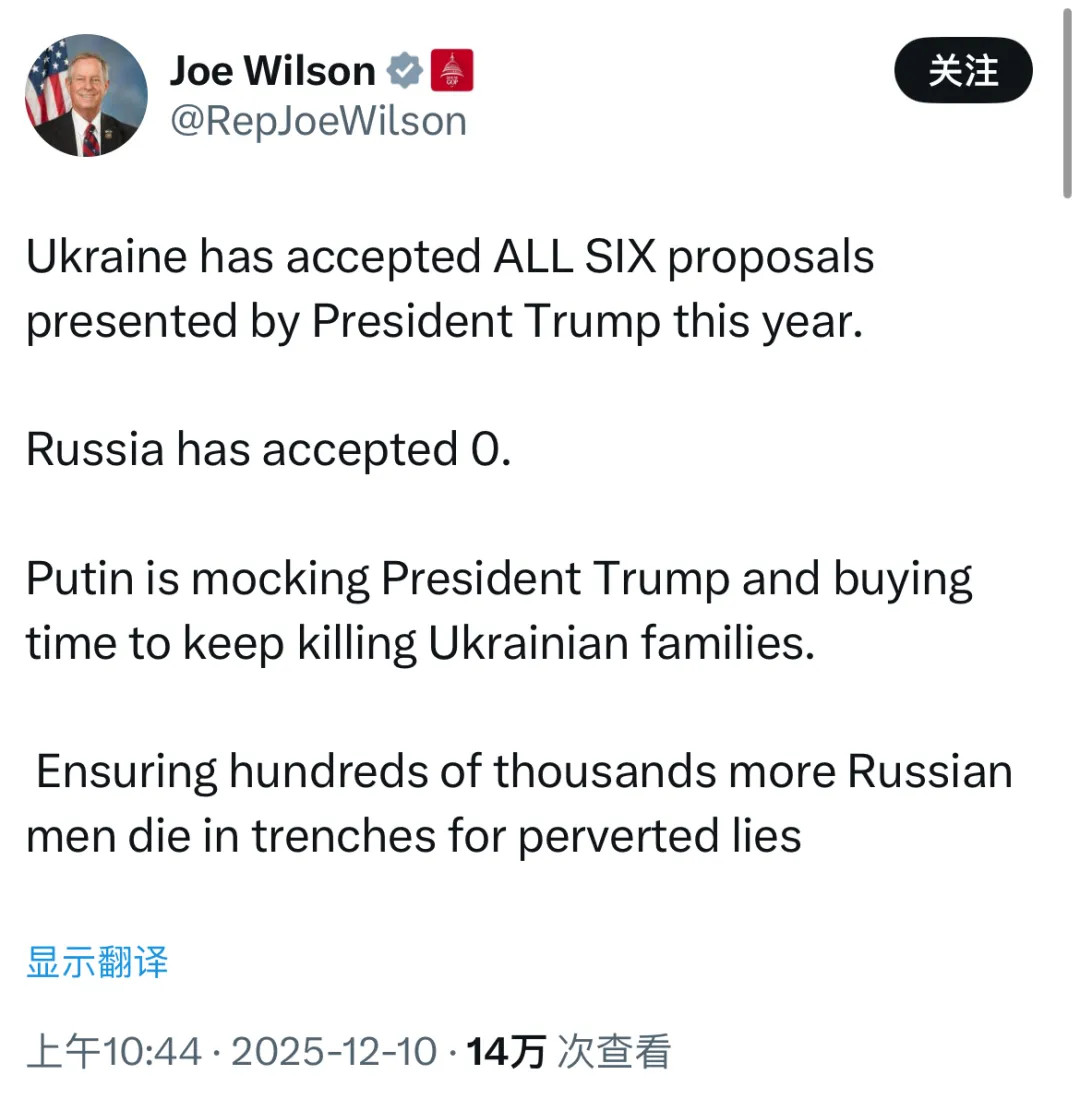
Task: Click the "presented by President Trump this year" line
Action: coord(443,323)
